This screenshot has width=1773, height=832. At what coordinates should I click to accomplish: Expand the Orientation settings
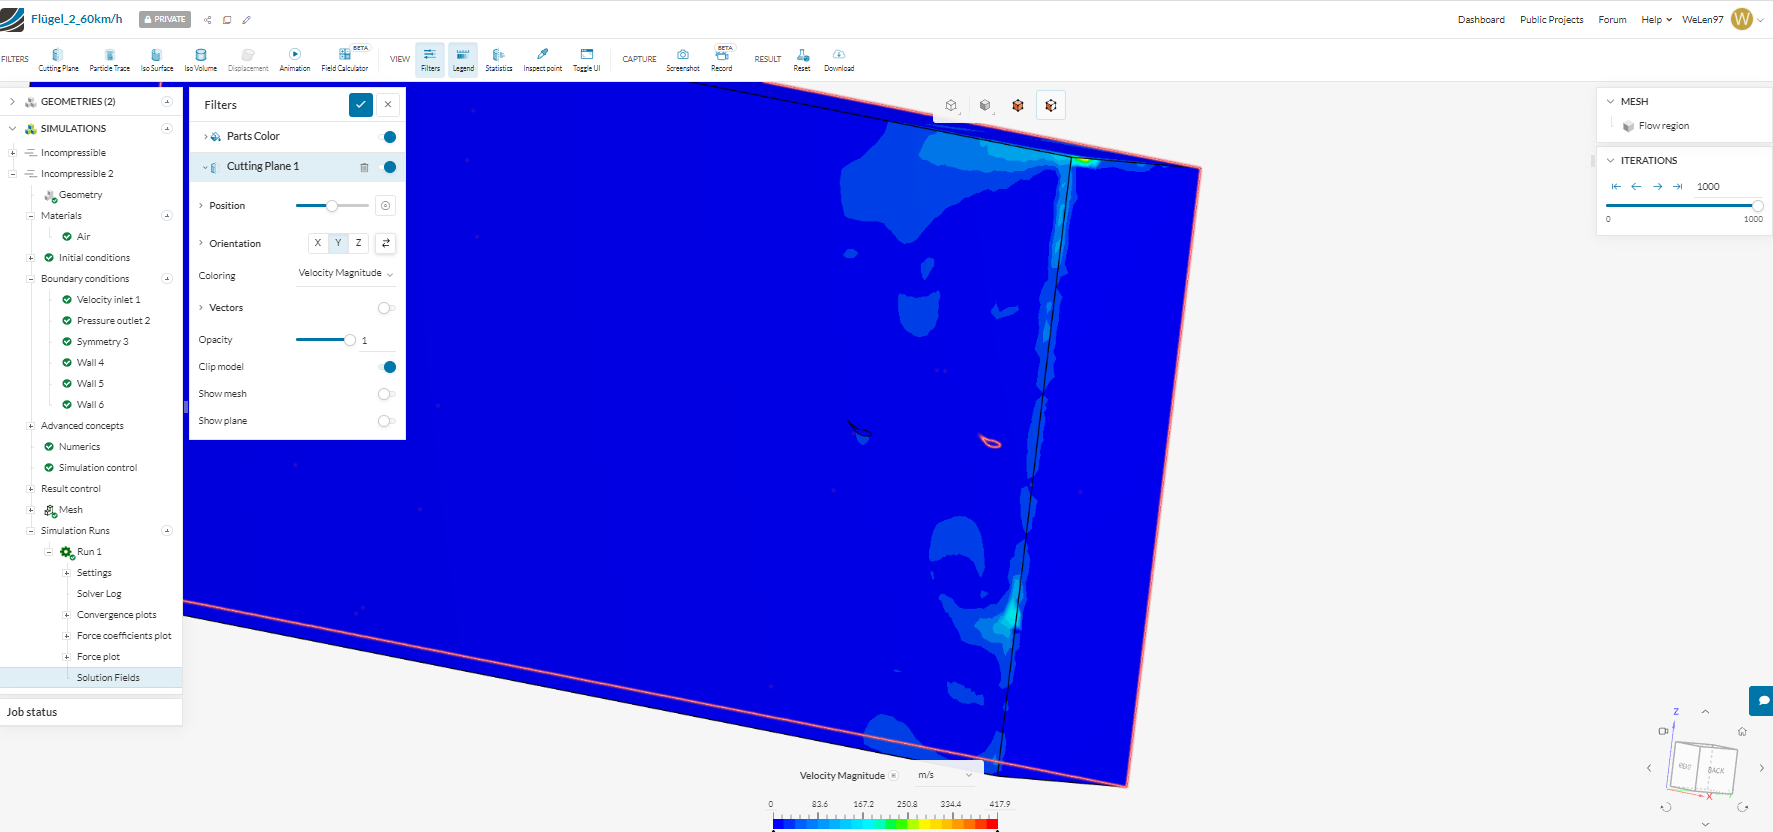(201, 243)
